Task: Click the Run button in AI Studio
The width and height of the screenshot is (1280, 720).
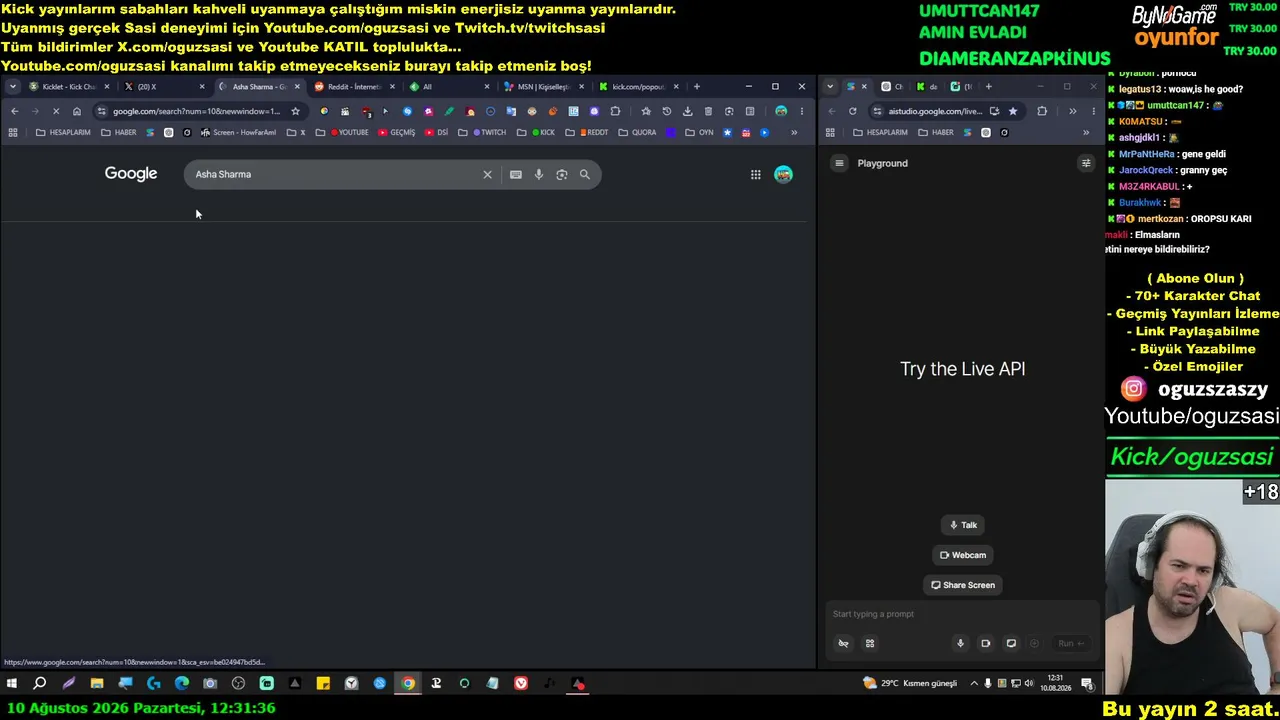Action: [1070, 643]
